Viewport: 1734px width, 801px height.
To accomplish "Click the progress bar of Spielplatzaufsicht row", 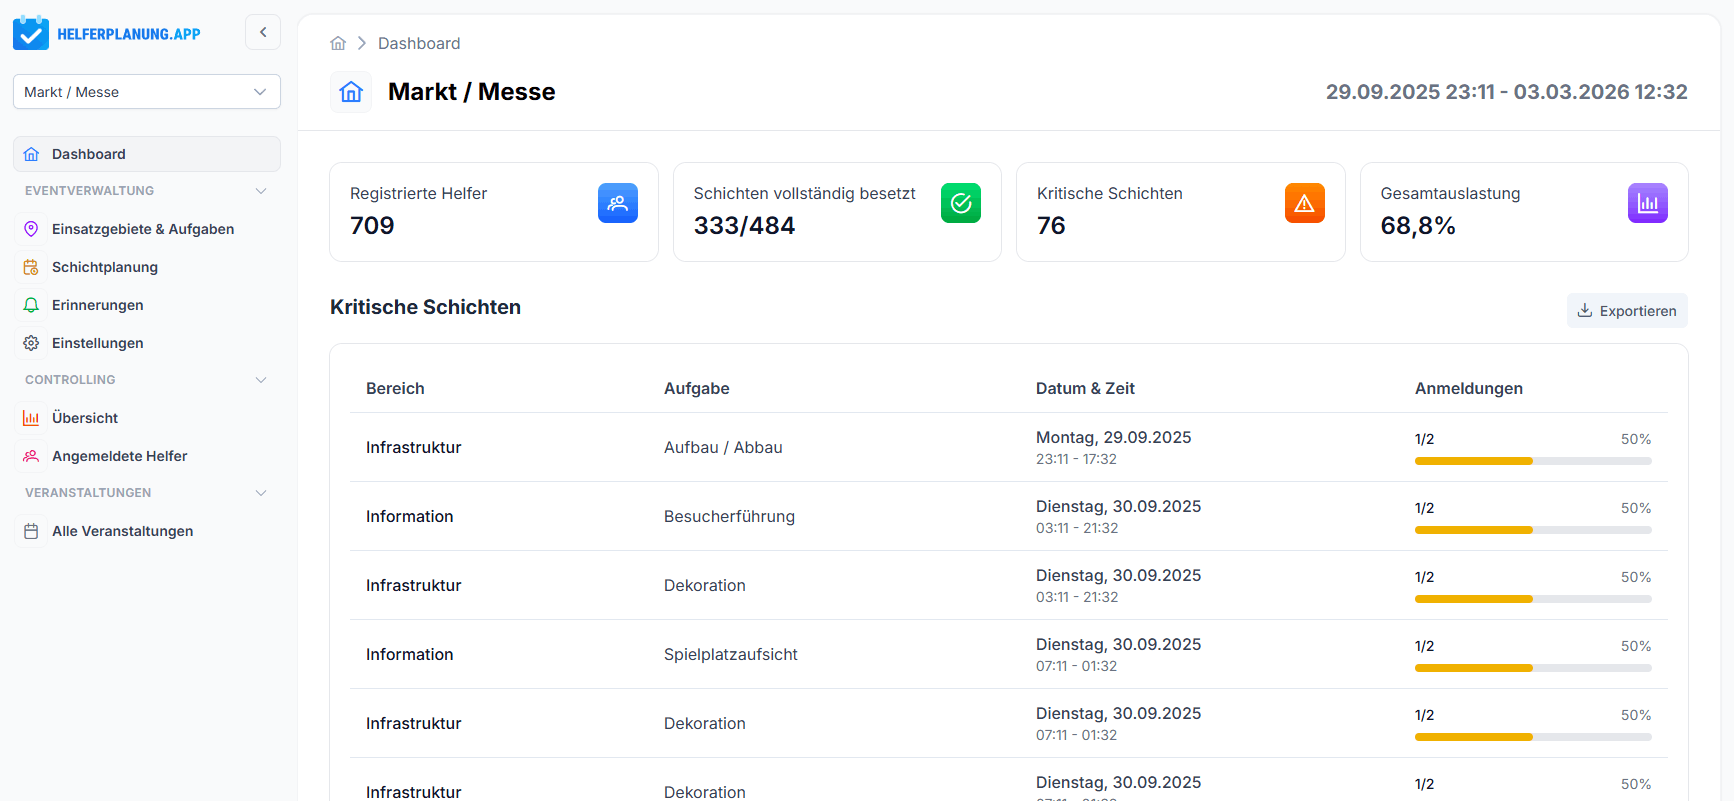I will [1533, 668].
